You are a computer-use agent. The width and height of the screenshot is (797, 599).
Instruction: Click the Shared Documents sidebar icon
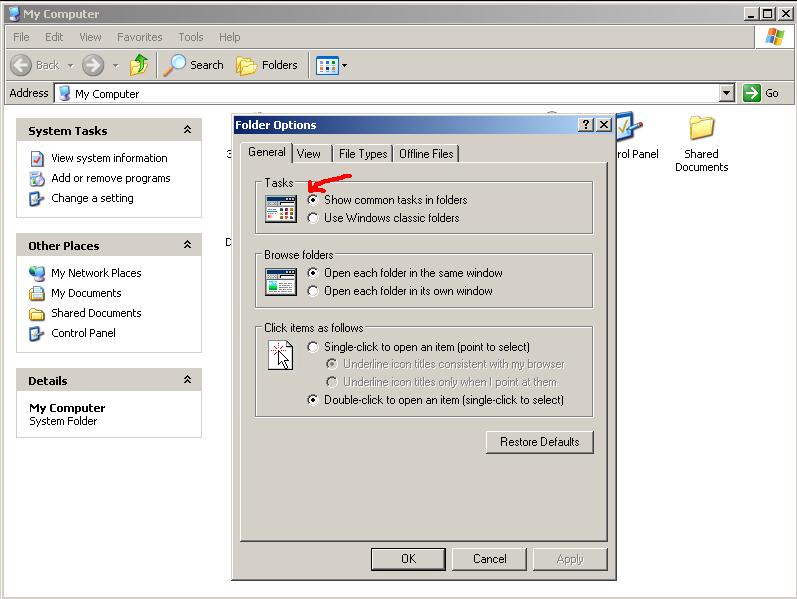[37, 314]
